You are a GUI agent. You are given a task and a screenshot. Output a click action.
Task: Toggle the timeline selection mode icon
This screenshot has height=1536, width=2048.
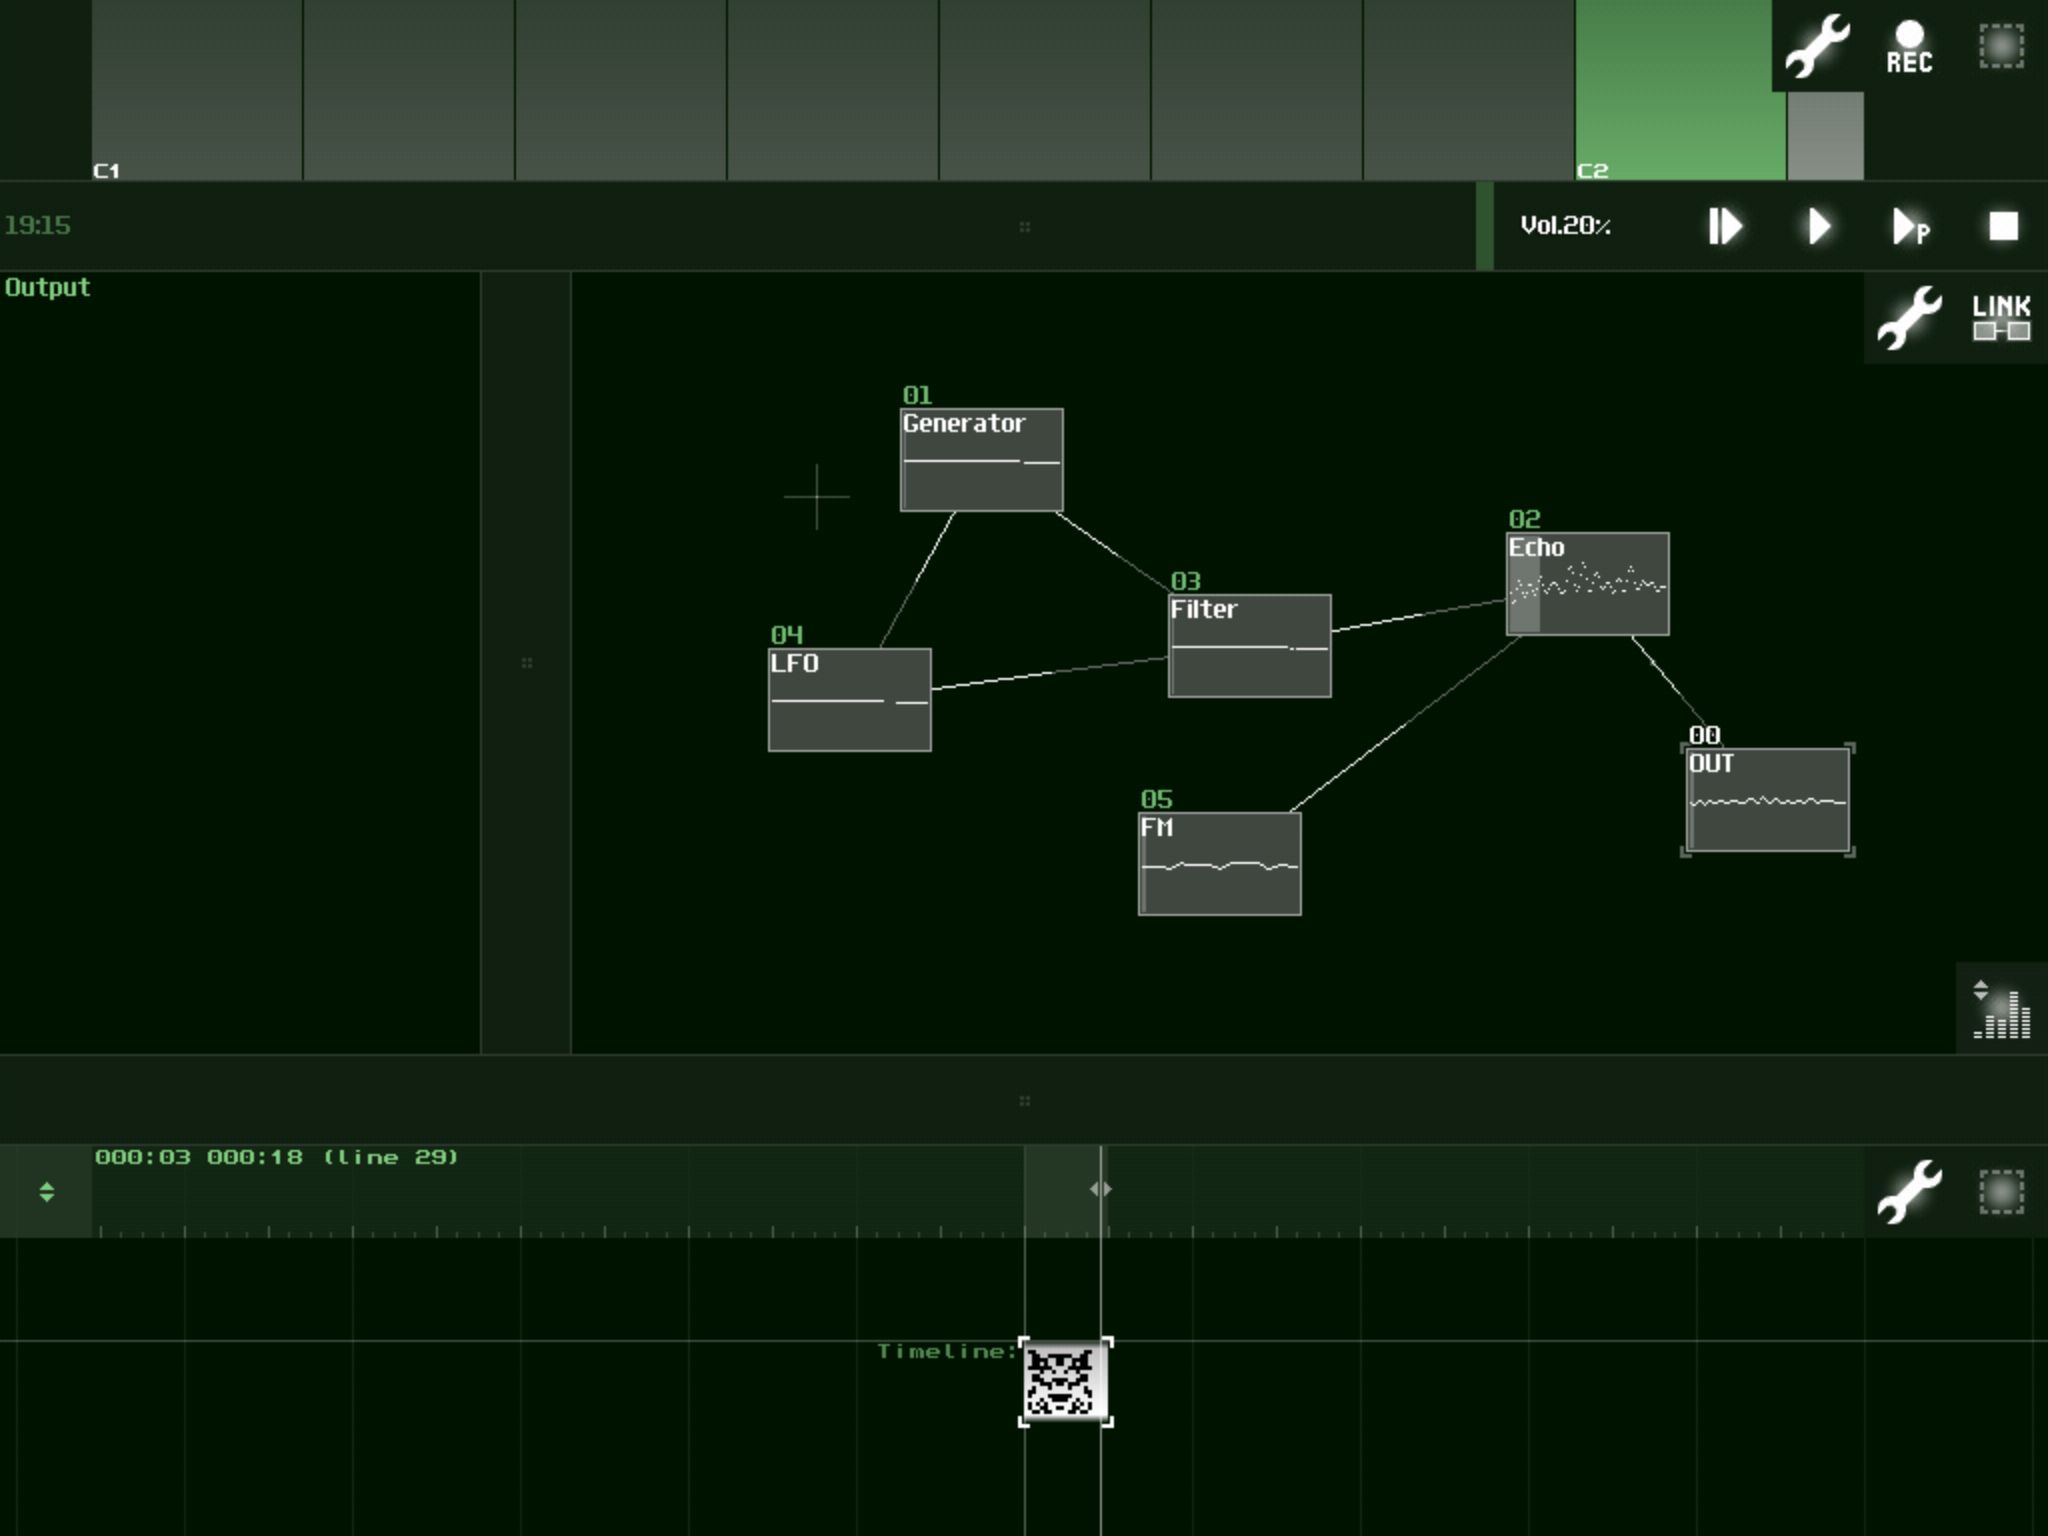[x=2001, y=1191]
